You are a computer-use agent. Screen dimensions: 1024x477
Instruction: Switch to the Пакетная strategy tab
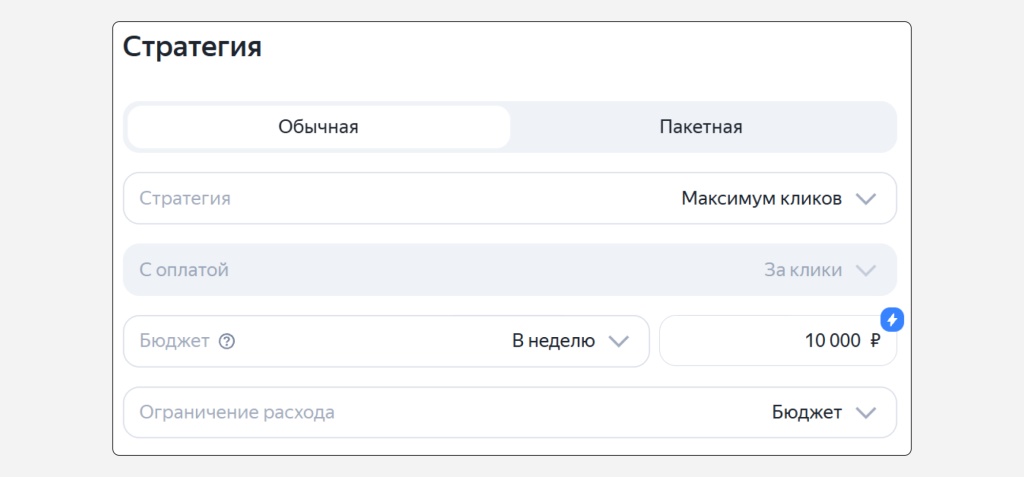[x=701, y=127]
